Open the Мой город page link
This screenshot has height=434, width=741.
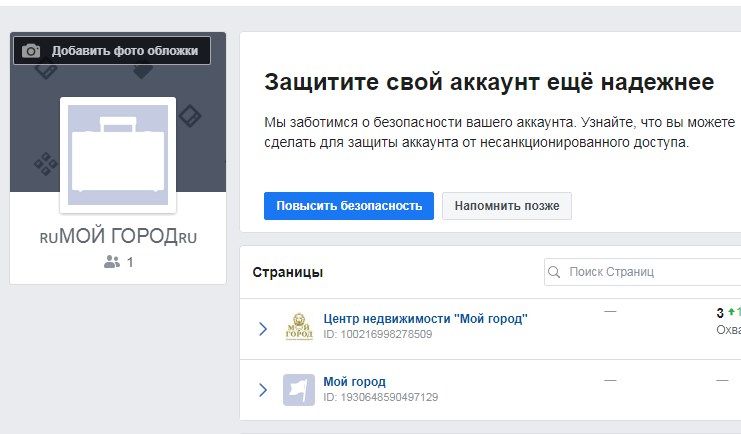click(354, 382)
